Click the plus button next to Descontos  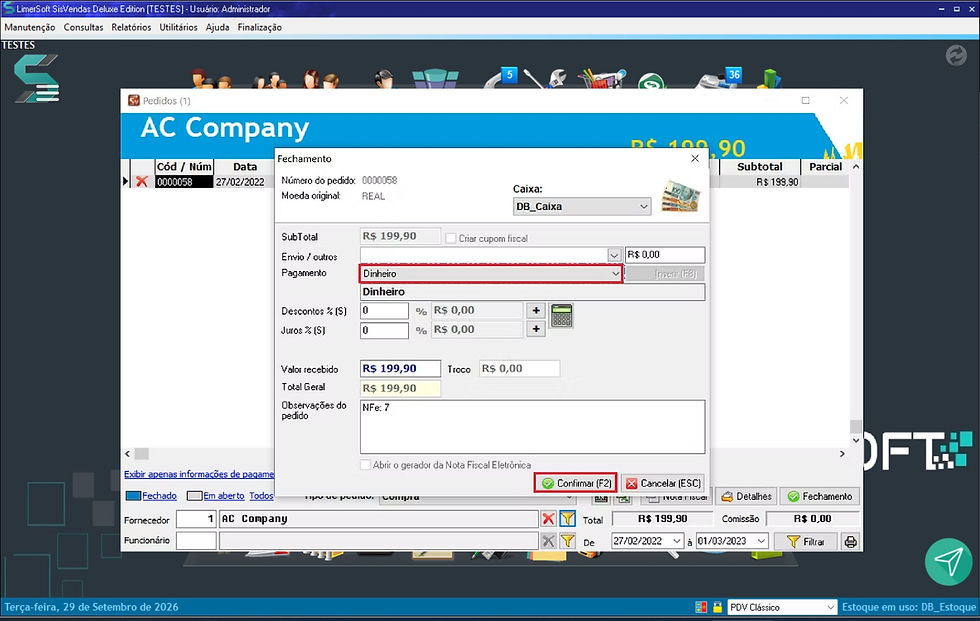click(x=536, y=310)
